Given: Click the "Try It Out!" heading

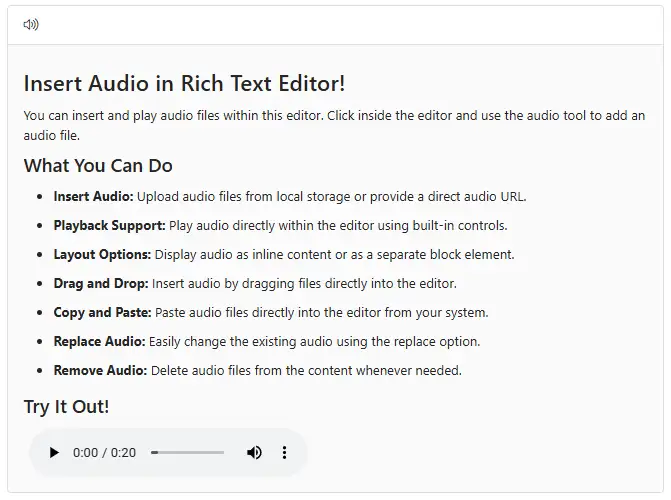Looking at the screenshot, I should point(66,406).
